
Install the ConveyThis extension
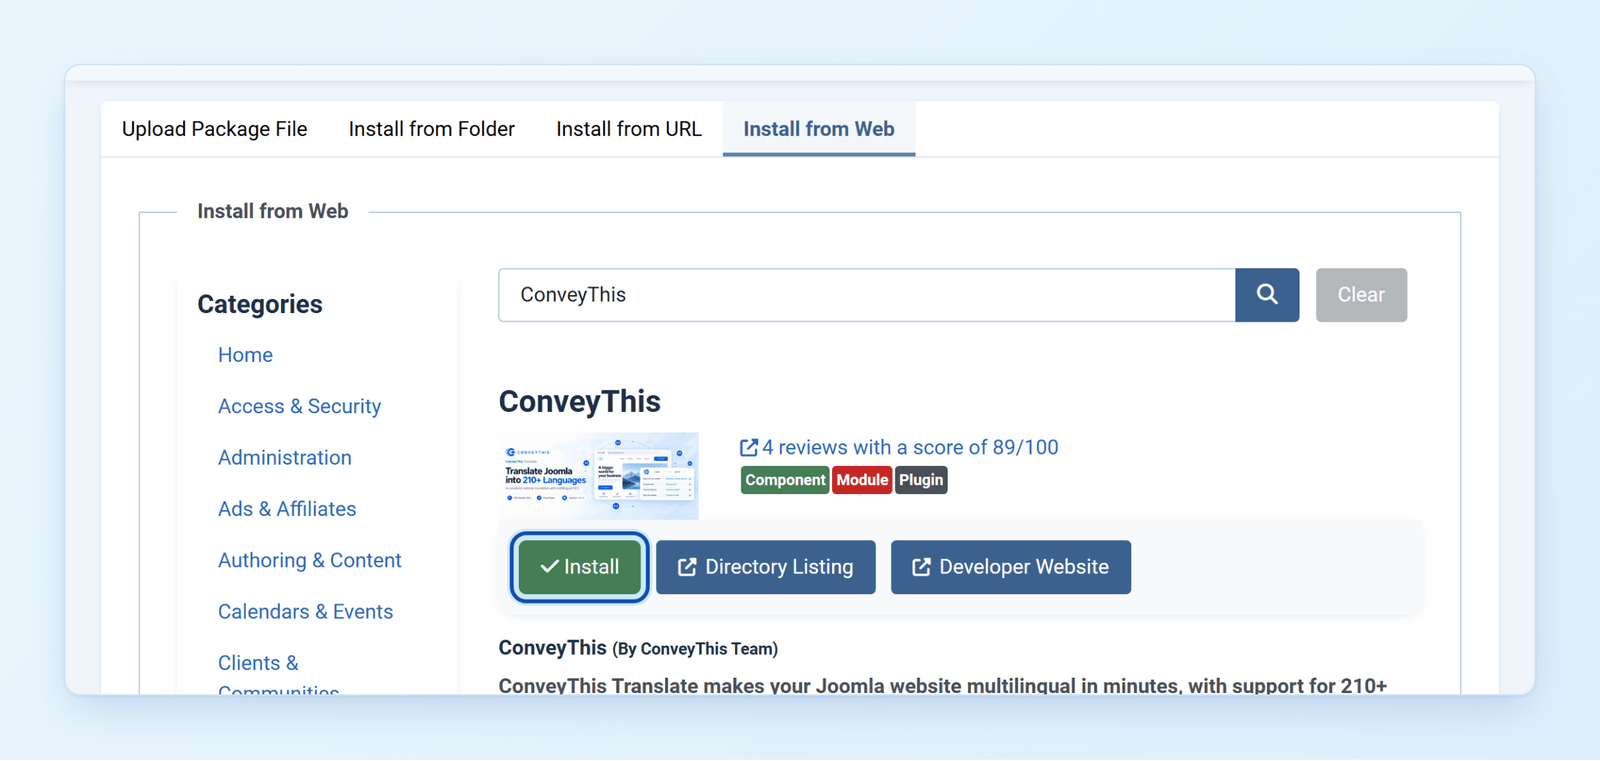coord(580,567)
